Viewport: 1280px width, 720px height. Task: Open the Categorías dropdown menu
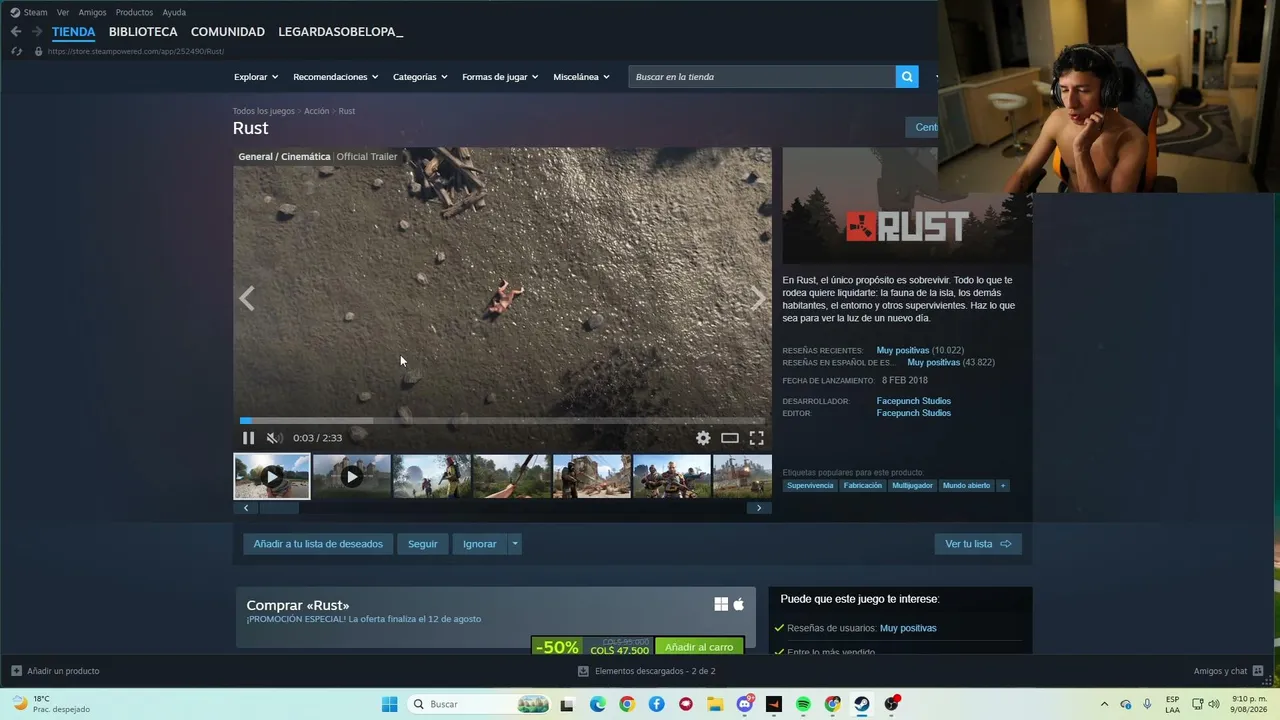(x=420, y=77)
